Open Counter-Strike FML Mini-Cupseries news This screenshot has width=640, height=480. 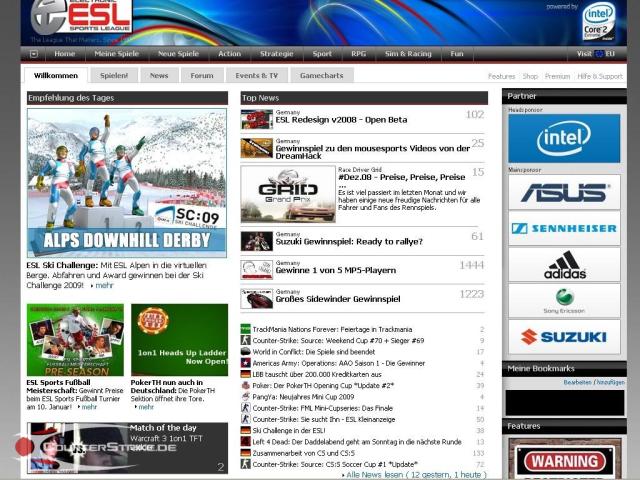(322, 408)
